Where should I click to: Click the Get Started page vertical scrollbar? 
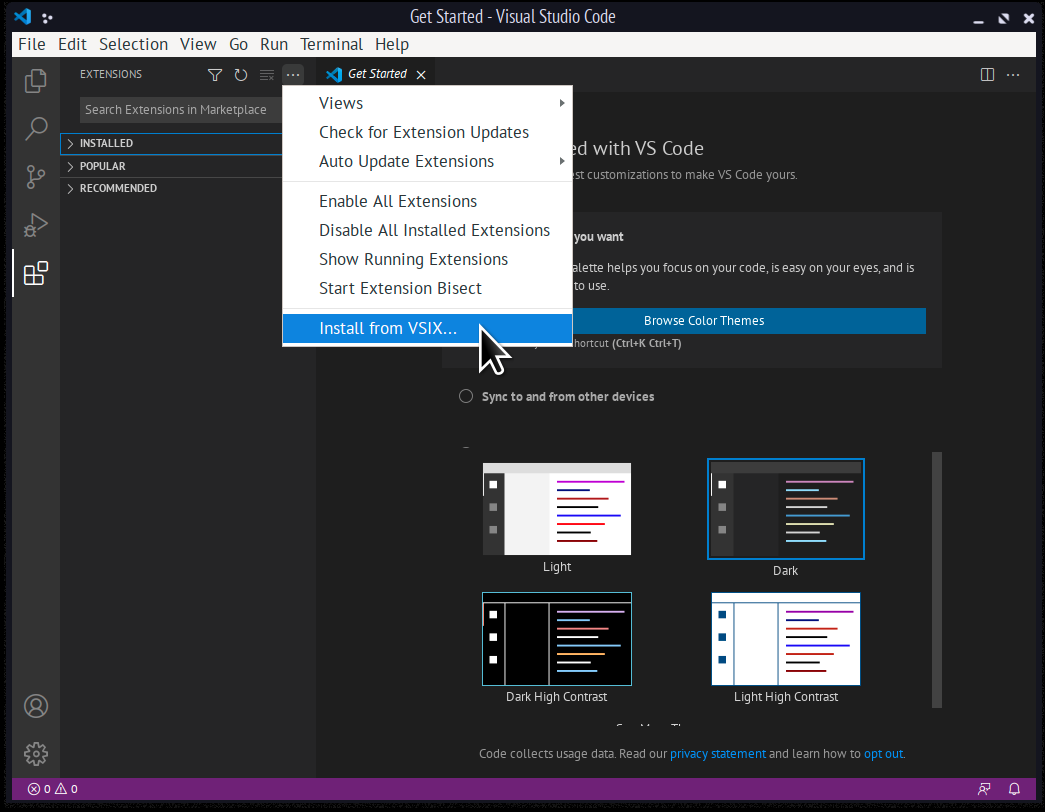(936, 580)
